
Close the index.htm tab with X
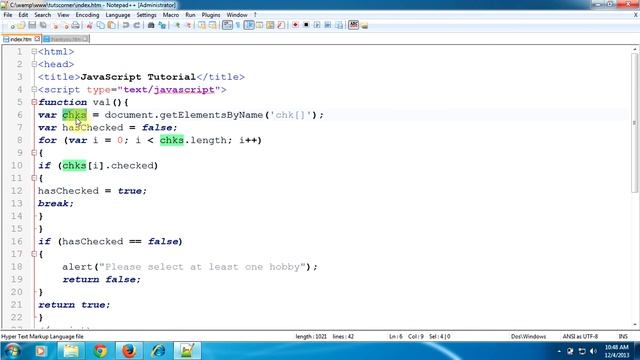pyautogui.click(x=37, y=39)
